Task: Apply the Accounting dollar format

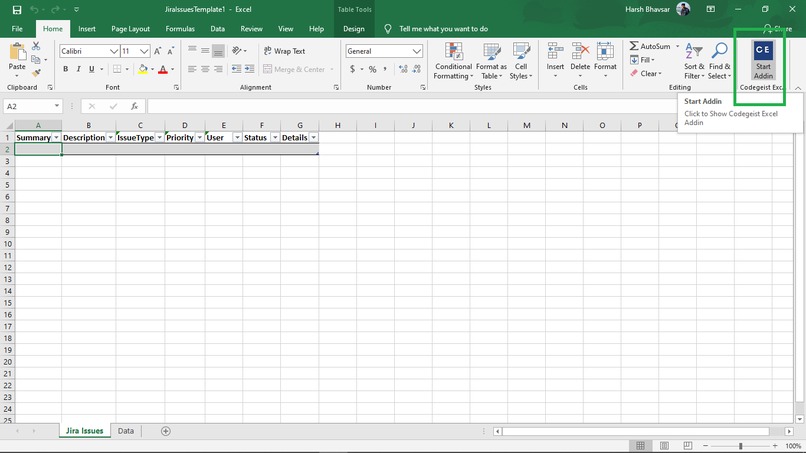Action: [x=352, y=69]
